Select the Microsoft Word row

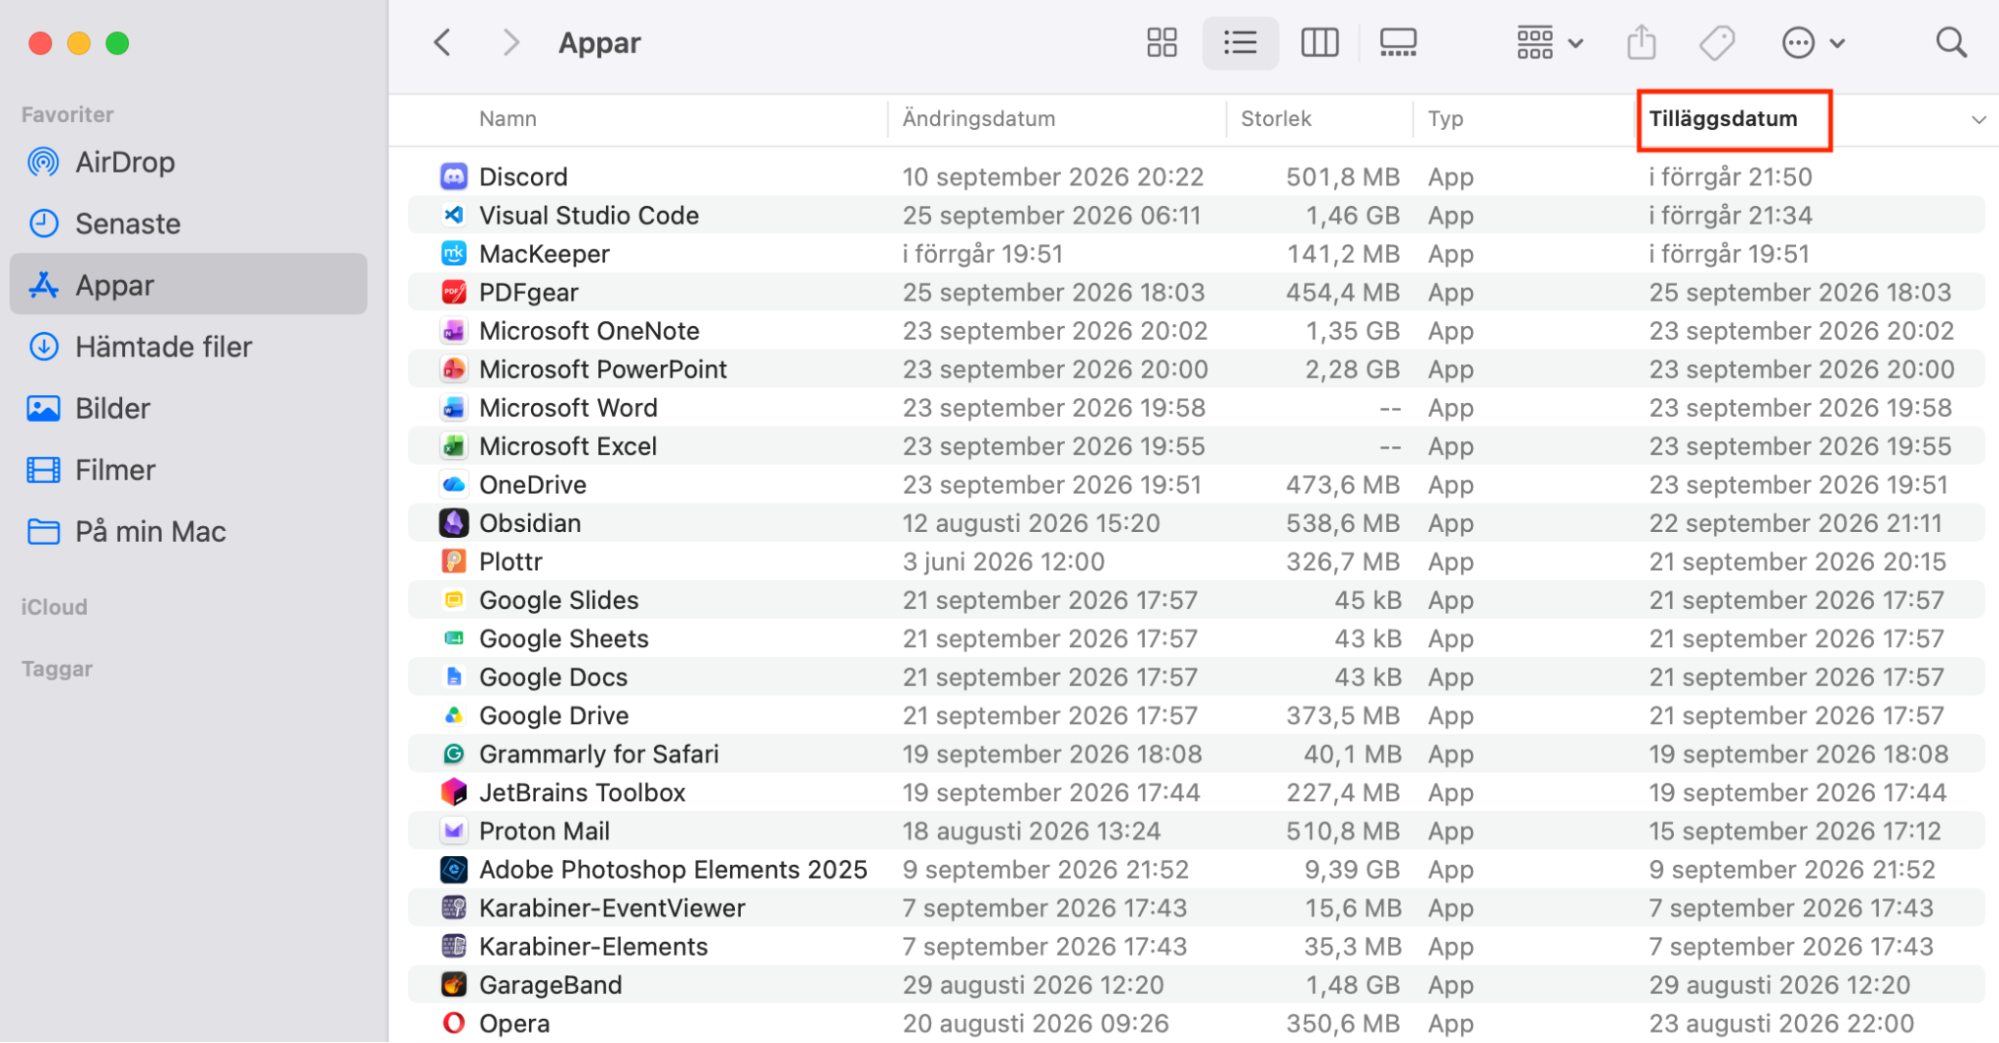[1196, 408]
